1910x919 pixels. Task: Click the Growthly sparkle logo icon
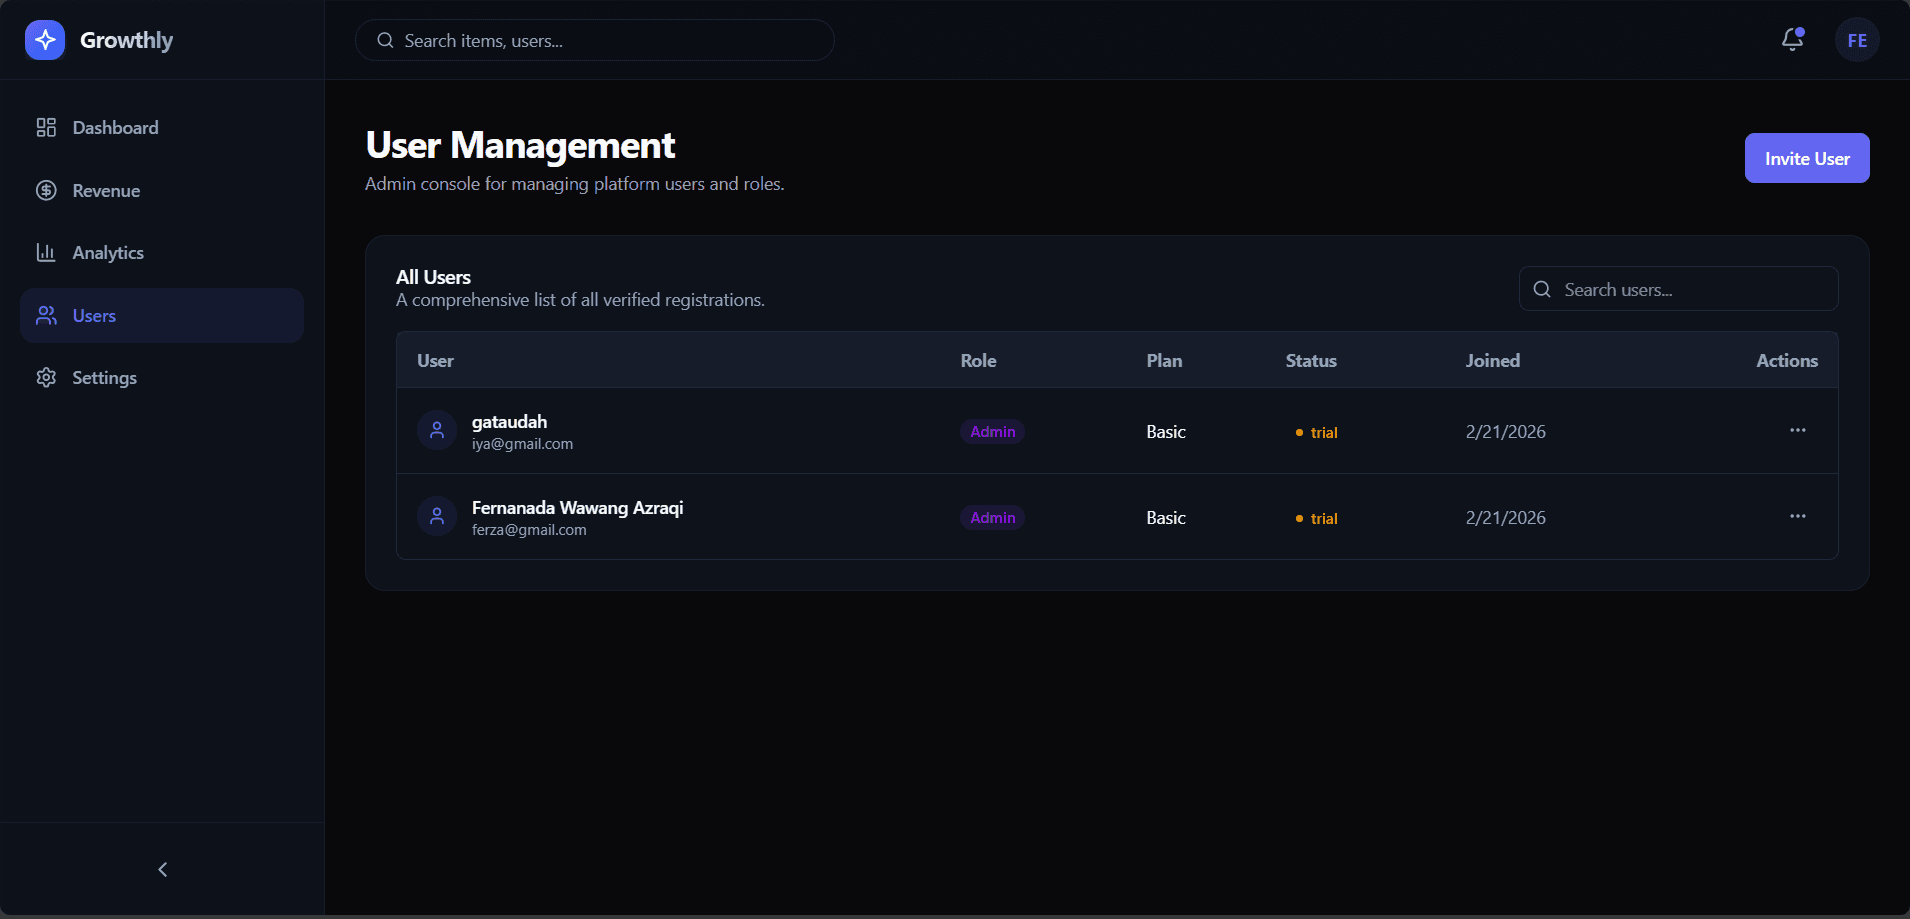click(x=45, y=40)
